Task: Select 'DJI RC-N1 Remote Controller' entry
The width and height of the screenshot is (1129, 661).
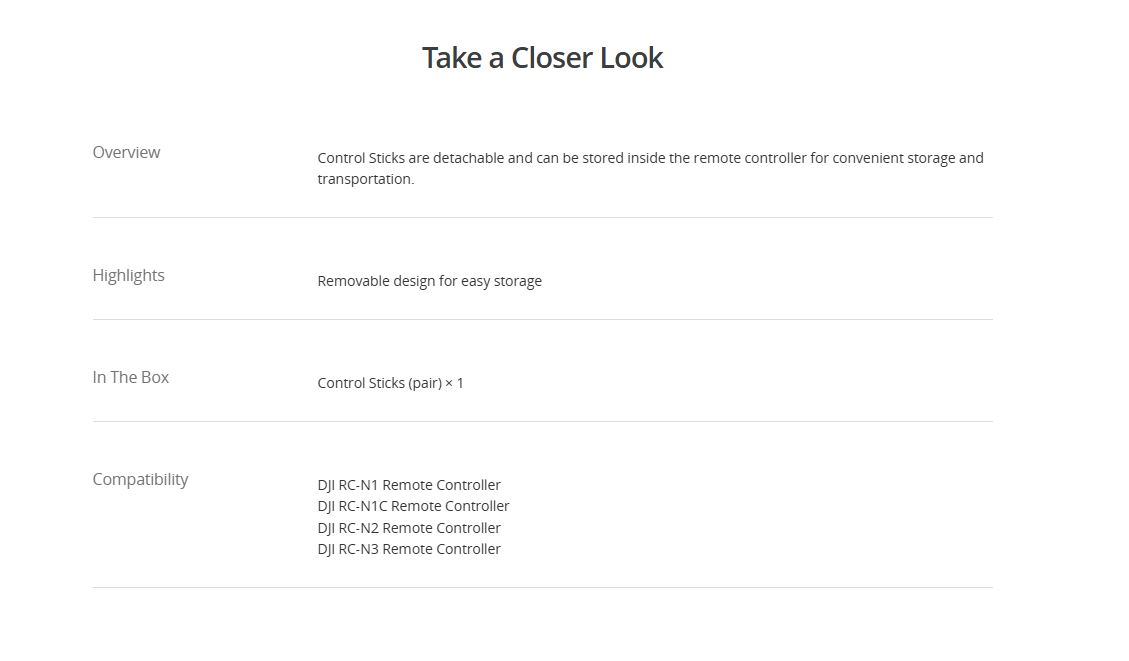Action: click(409, 485)
